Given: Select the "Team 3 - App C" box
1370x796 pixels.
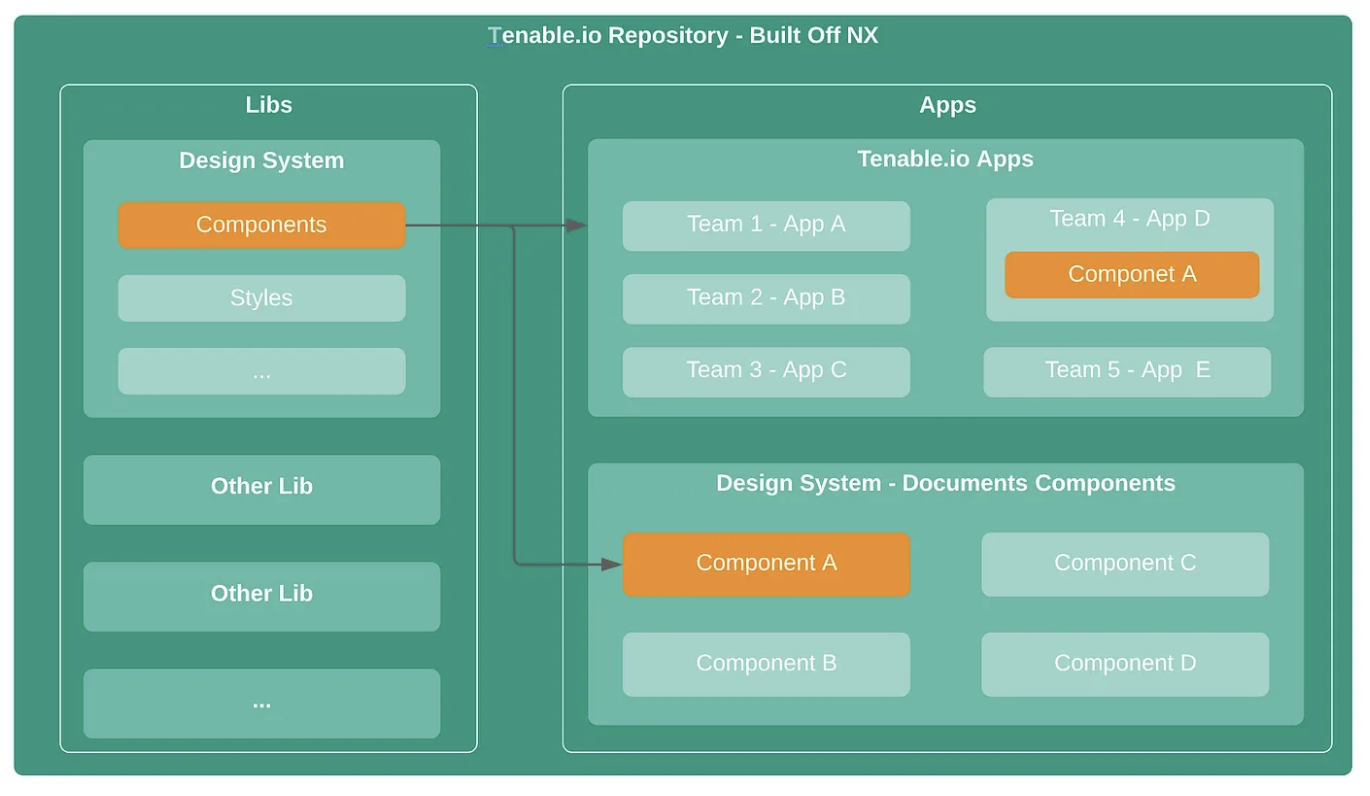Looking at the screenshot, I should point(767,372).
